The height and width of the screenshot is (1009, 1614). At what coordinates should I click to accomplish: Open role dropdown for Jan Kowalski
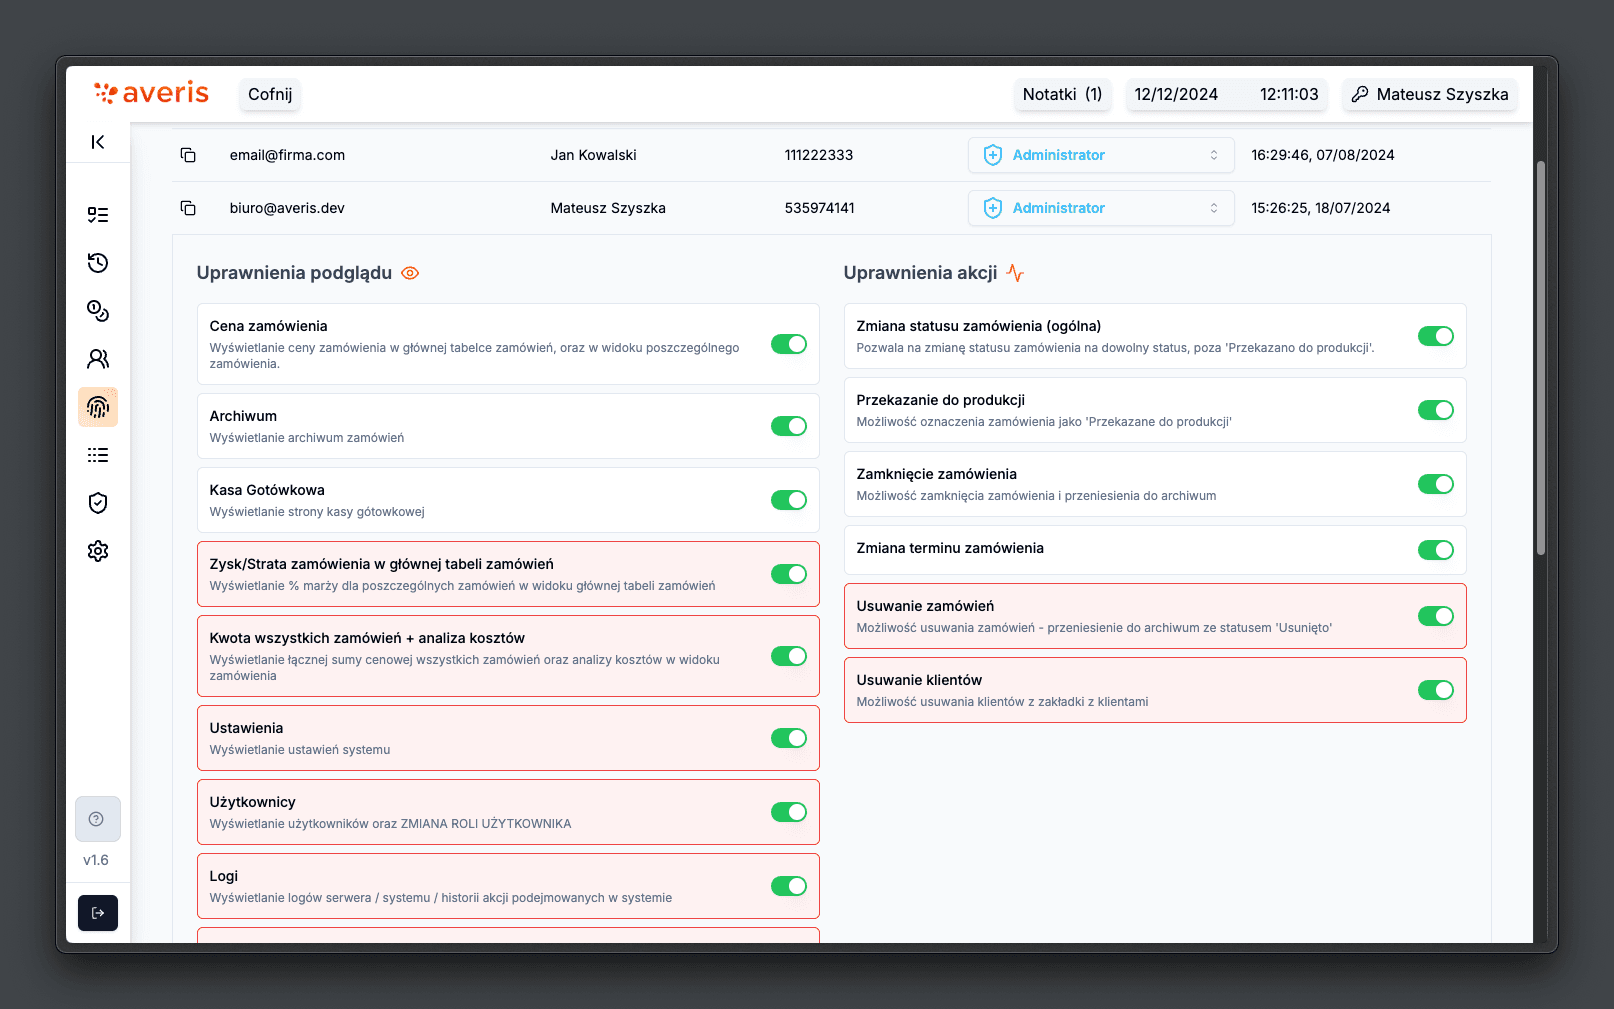coord(1101,155)
